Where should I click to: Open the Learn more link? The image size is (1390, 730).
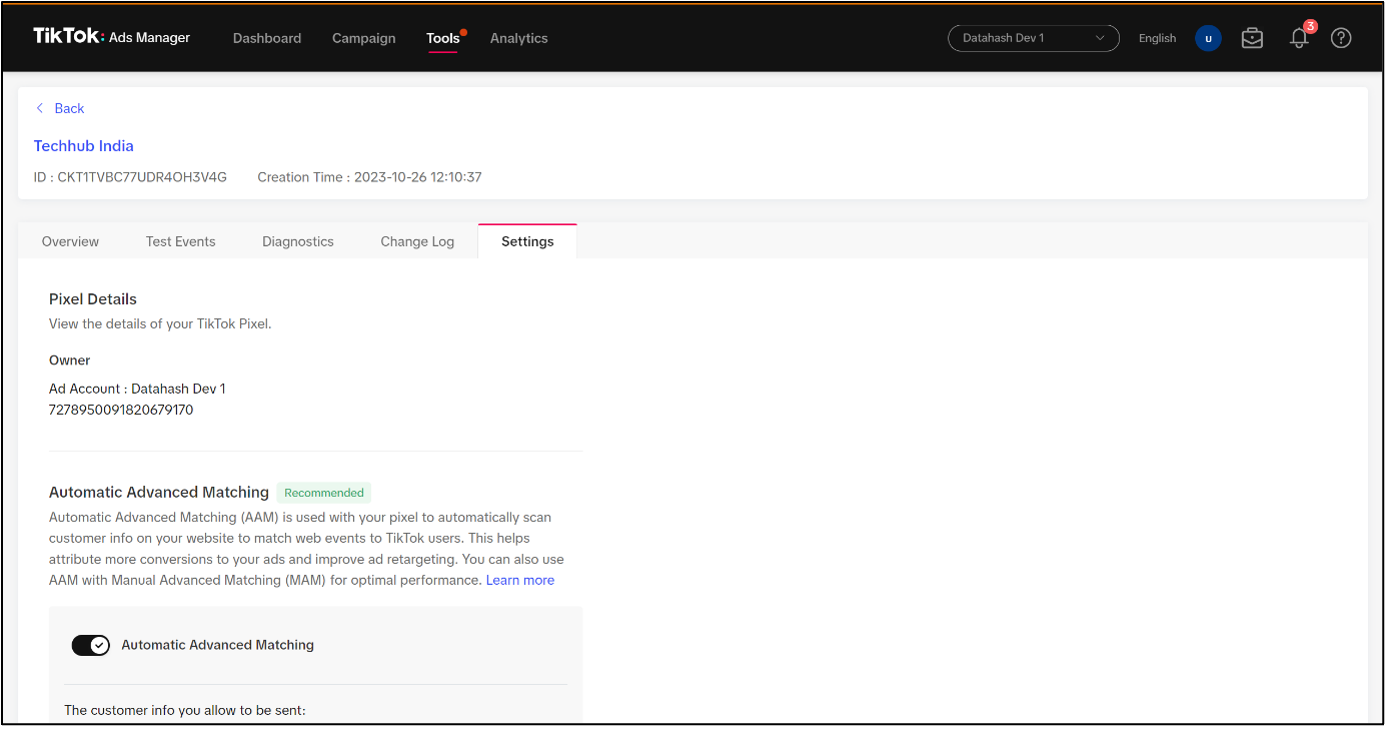[520, 580]
